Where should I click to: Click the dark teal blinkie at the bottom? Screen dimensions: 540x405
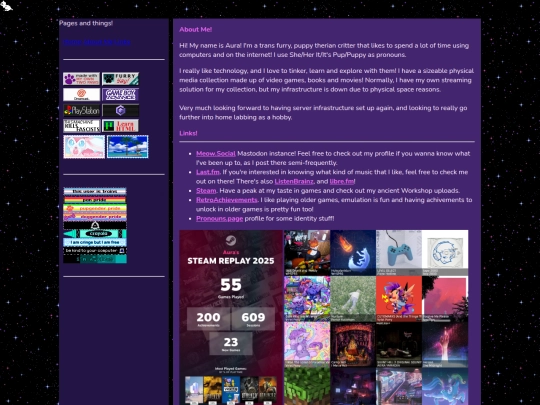(95, 259)
